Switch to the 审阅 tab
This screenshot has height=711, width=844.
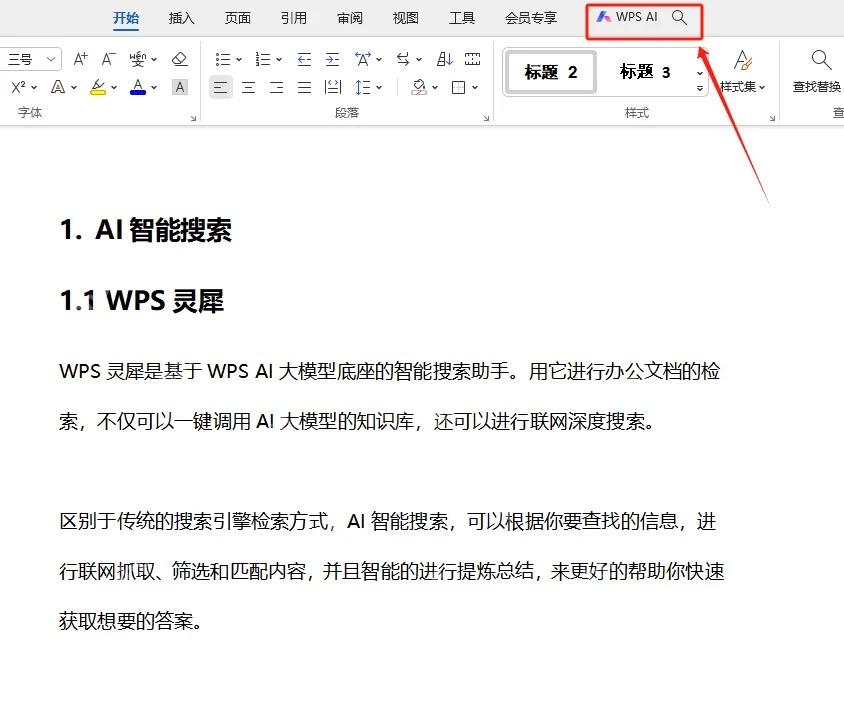350,18
